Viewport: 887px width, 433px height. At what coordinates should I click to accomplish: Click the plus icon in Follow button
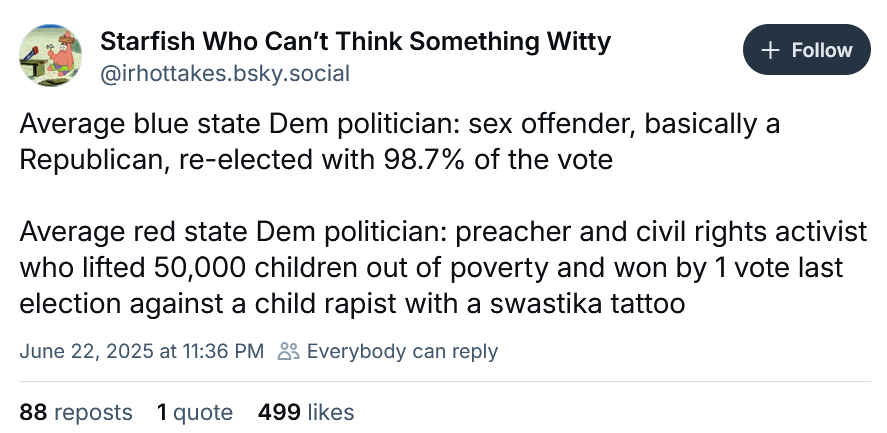pos(770,51)
